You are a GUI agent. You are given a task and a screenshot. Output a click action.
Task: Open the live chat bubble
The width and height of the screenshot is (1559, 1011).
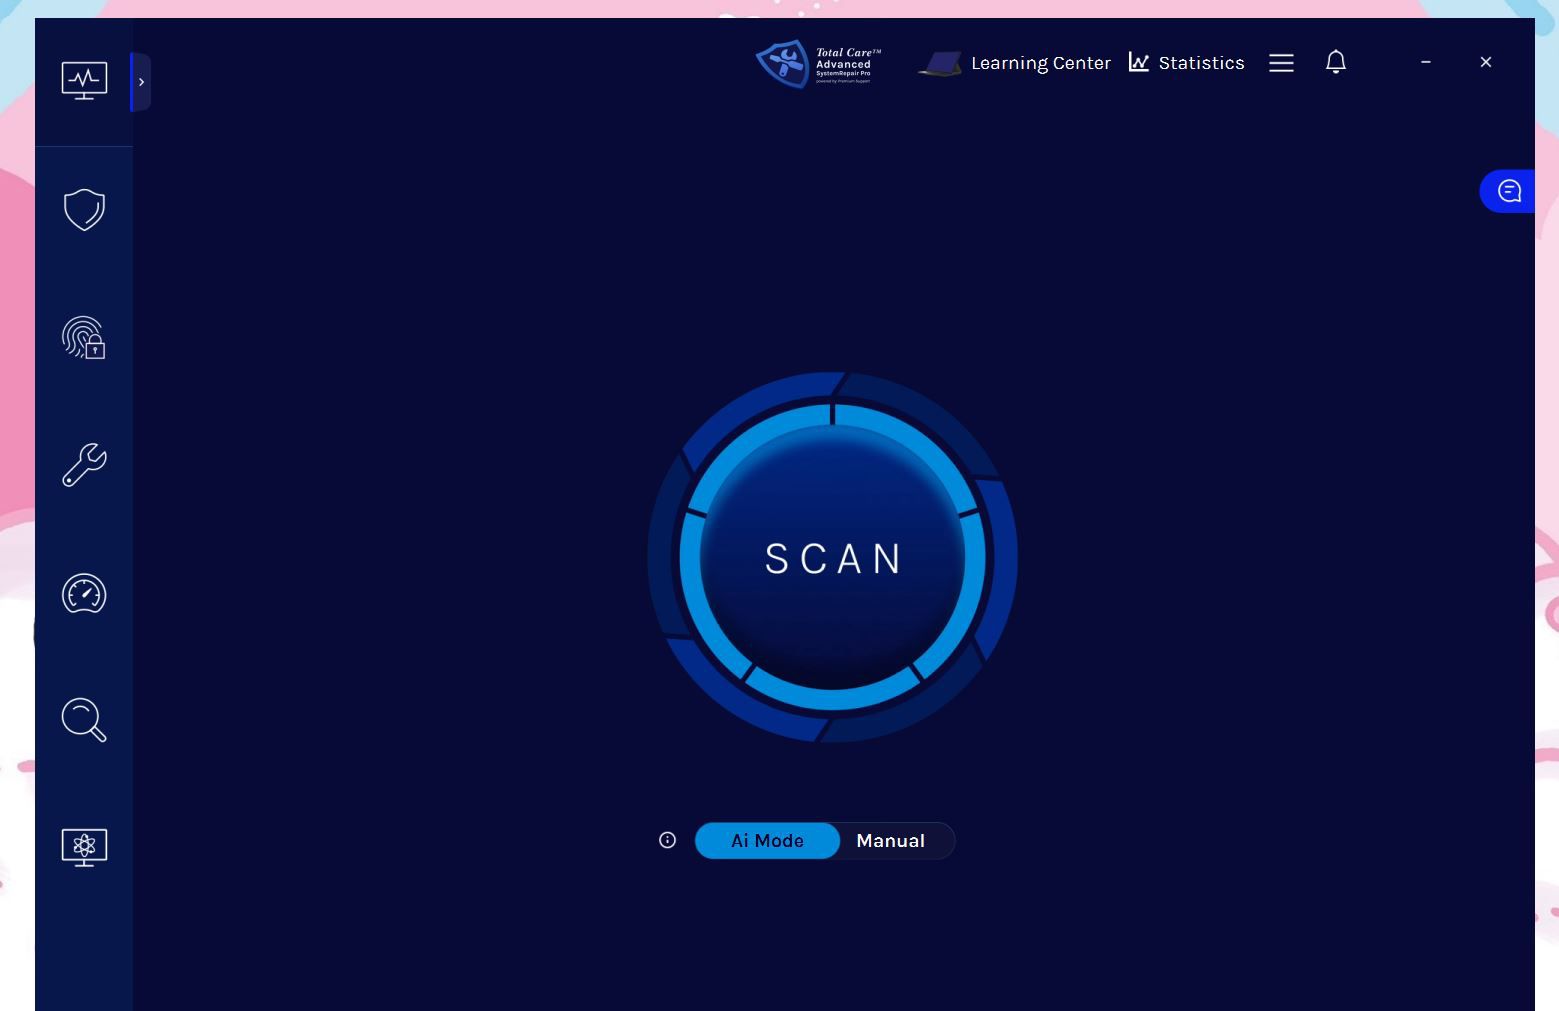1508,191
